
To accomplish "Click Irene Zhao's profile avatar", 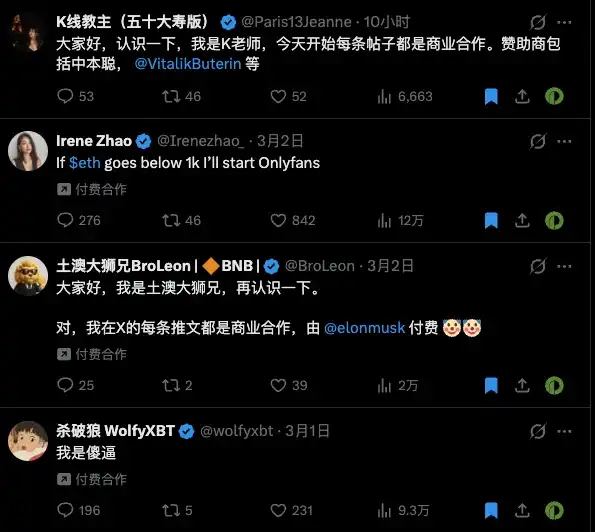I will (28, 151).
